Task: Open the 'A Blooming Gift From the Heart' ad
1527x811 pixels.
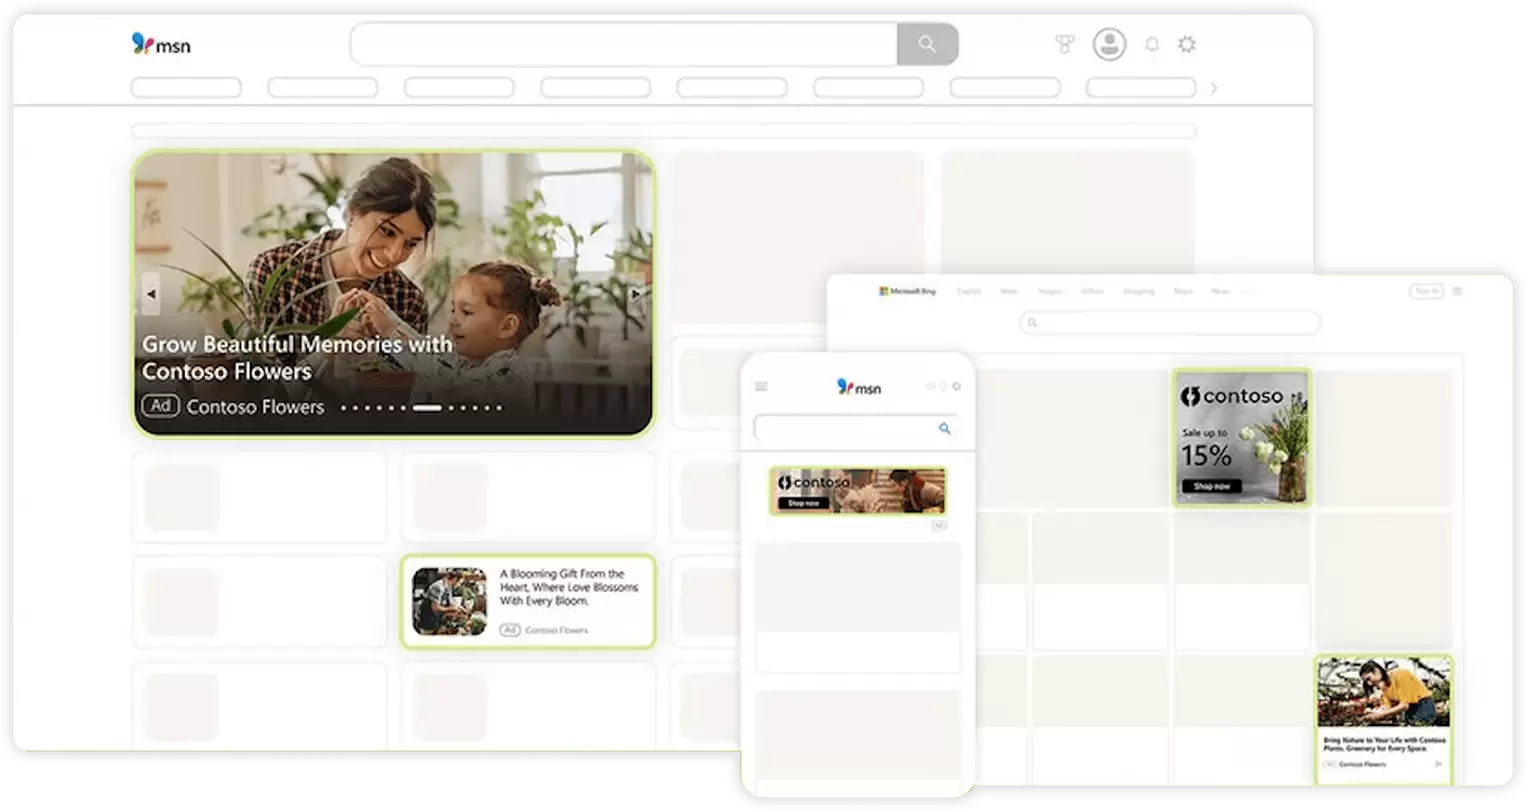Action: click(x=528, y=602)
